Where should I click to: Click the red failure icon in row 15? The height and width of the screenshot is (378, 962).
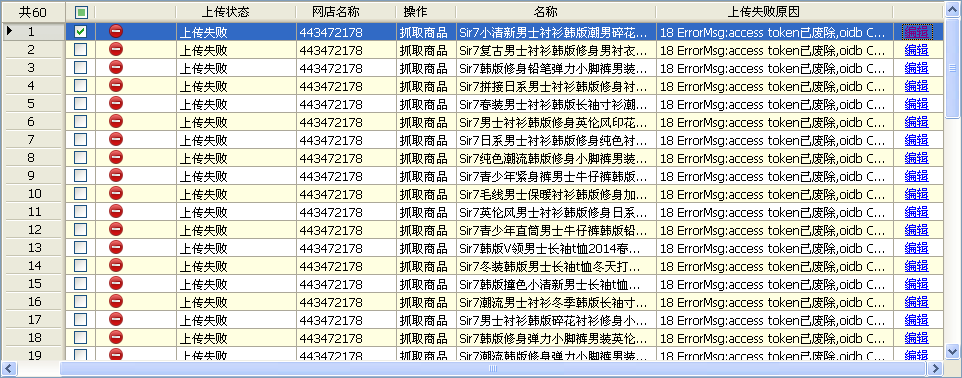[116, 284]
